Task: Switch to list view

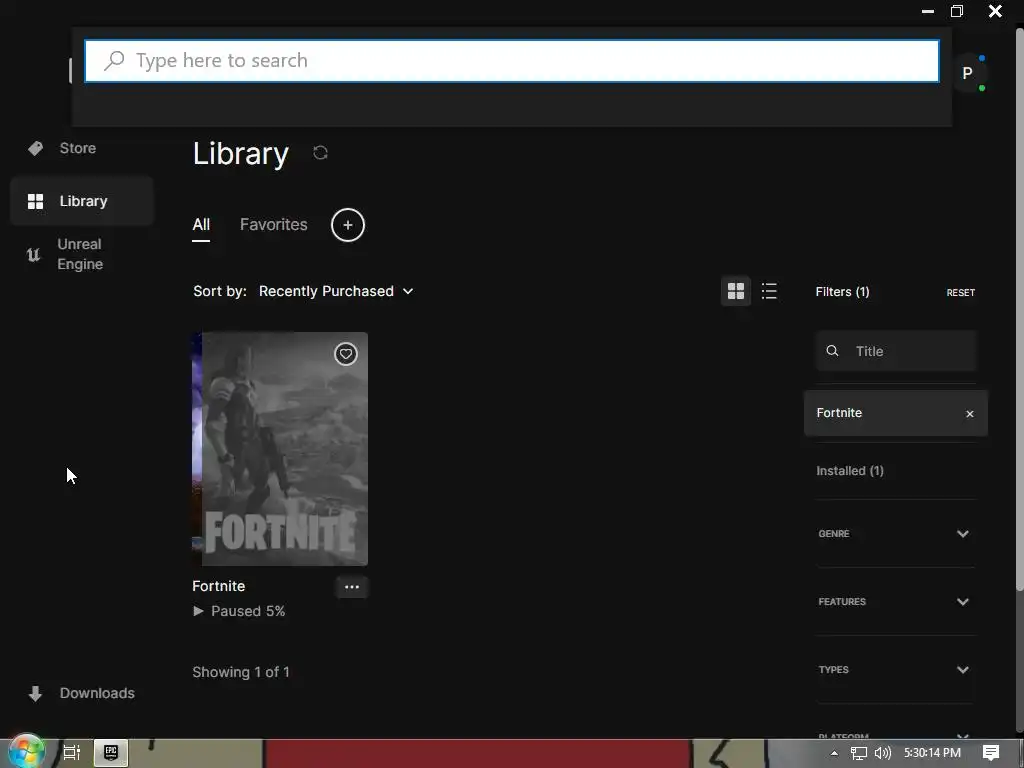Action: coord(769,291)
